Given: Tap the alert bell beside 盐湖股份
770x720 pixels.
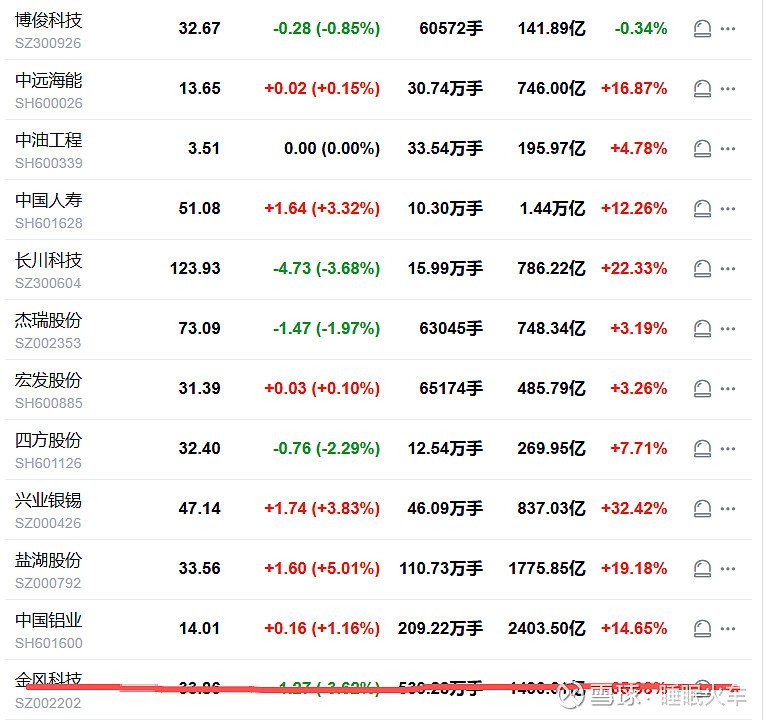Looking at the screenshot, I should coord(702,569).
